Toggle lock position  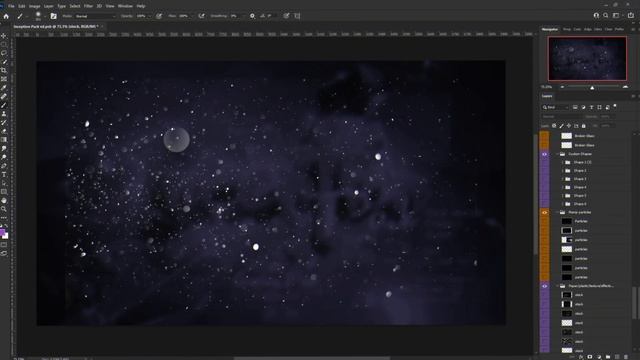click(x=569, y=126)
